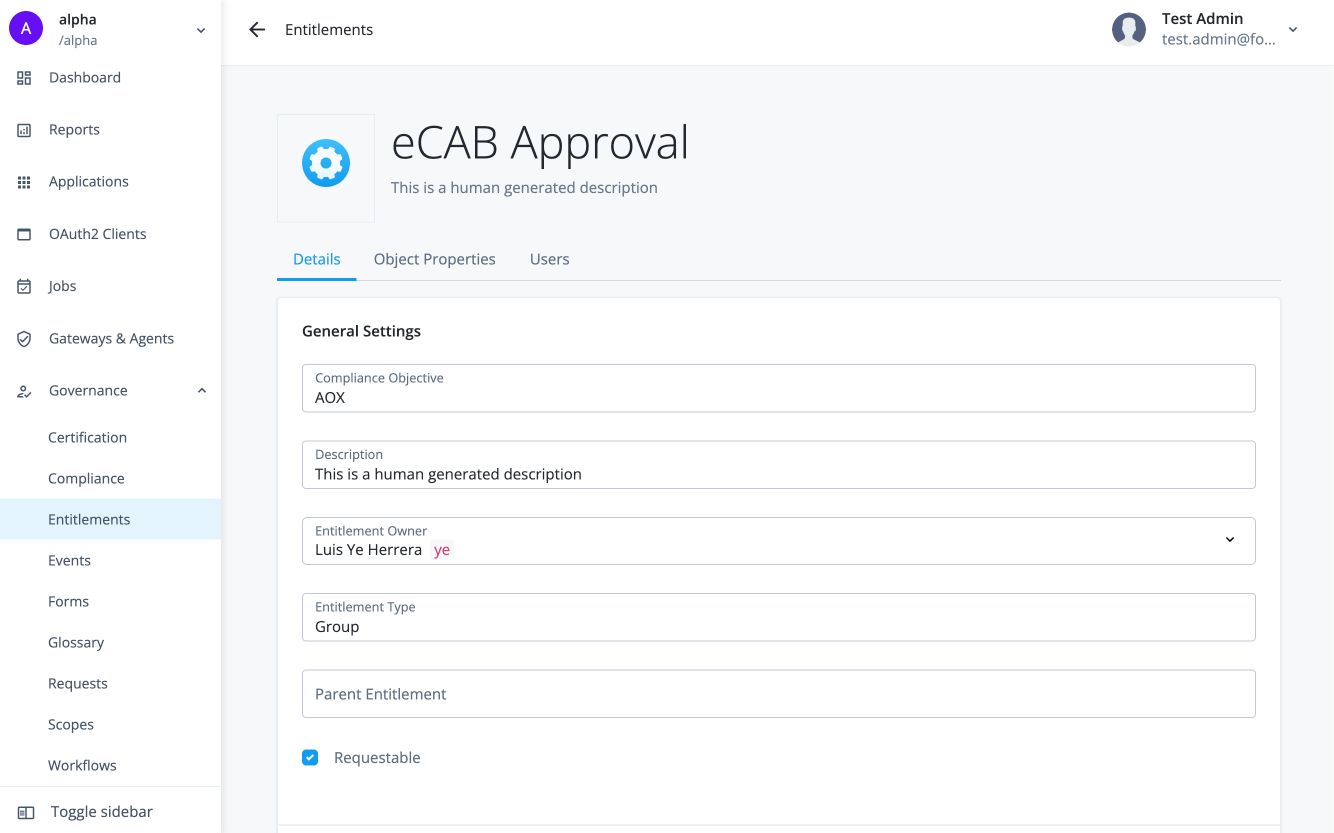The width and height of the screenshot is (1334, 833).
Task: Click the OAuth2 Clients window icon
Action: click(25, 234)
